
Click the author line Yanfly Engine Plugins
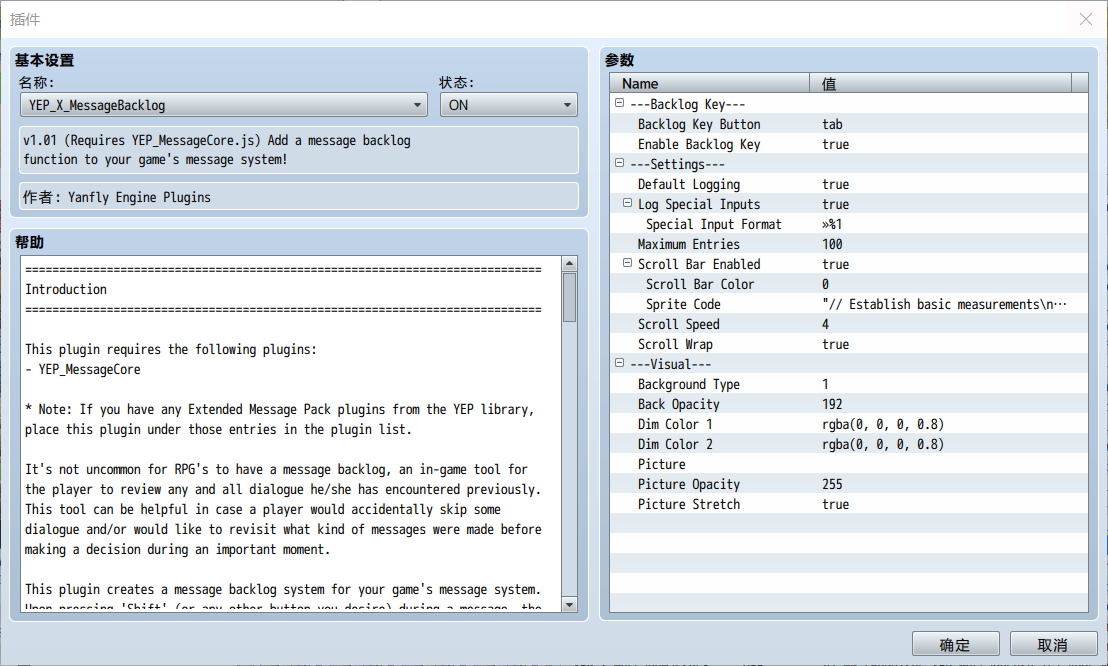(x=299, y=197)
